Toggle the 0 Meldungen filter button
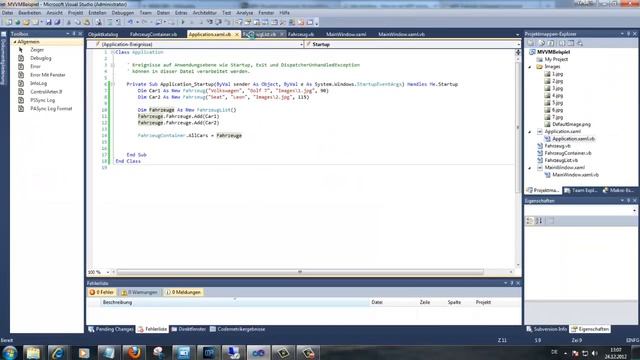Screen dimensions: 640x360 point(183,292)
